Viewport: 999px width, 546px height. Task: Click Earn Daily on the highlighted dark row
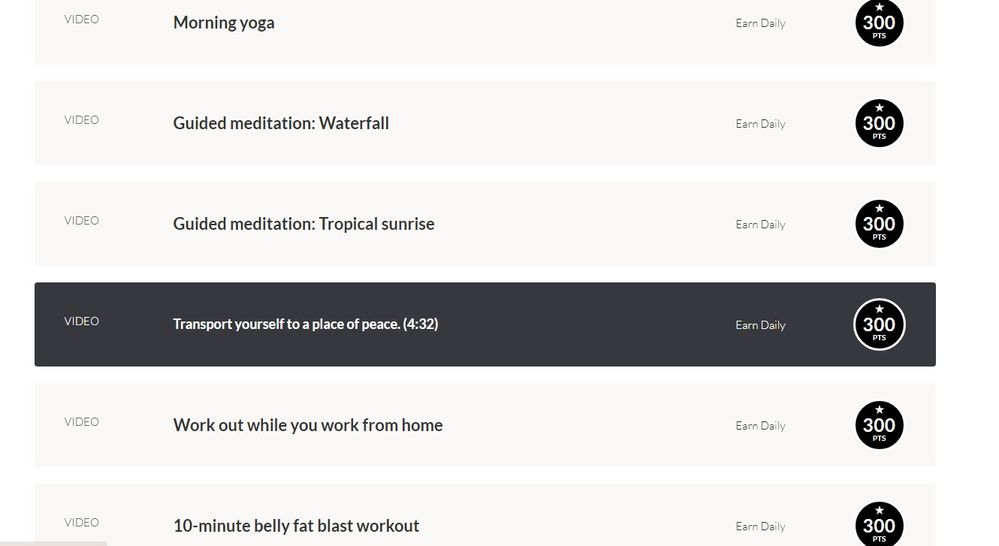[760, 325]
